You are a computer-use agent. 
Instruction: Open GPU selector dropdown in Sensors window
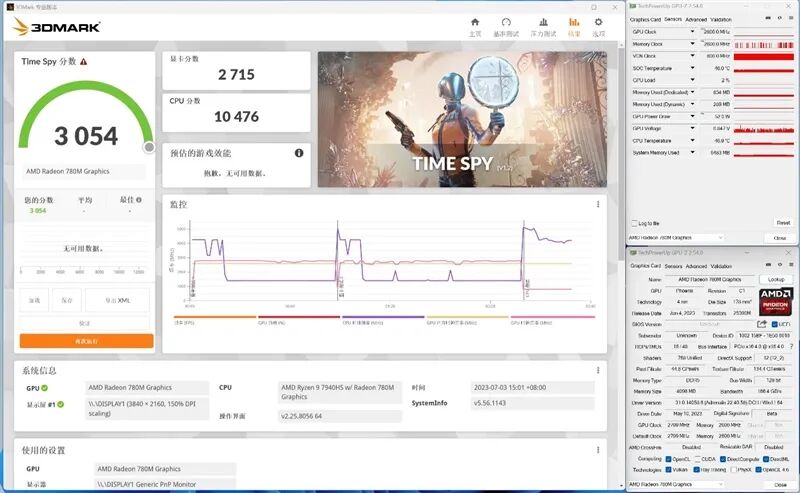point(676,238)
